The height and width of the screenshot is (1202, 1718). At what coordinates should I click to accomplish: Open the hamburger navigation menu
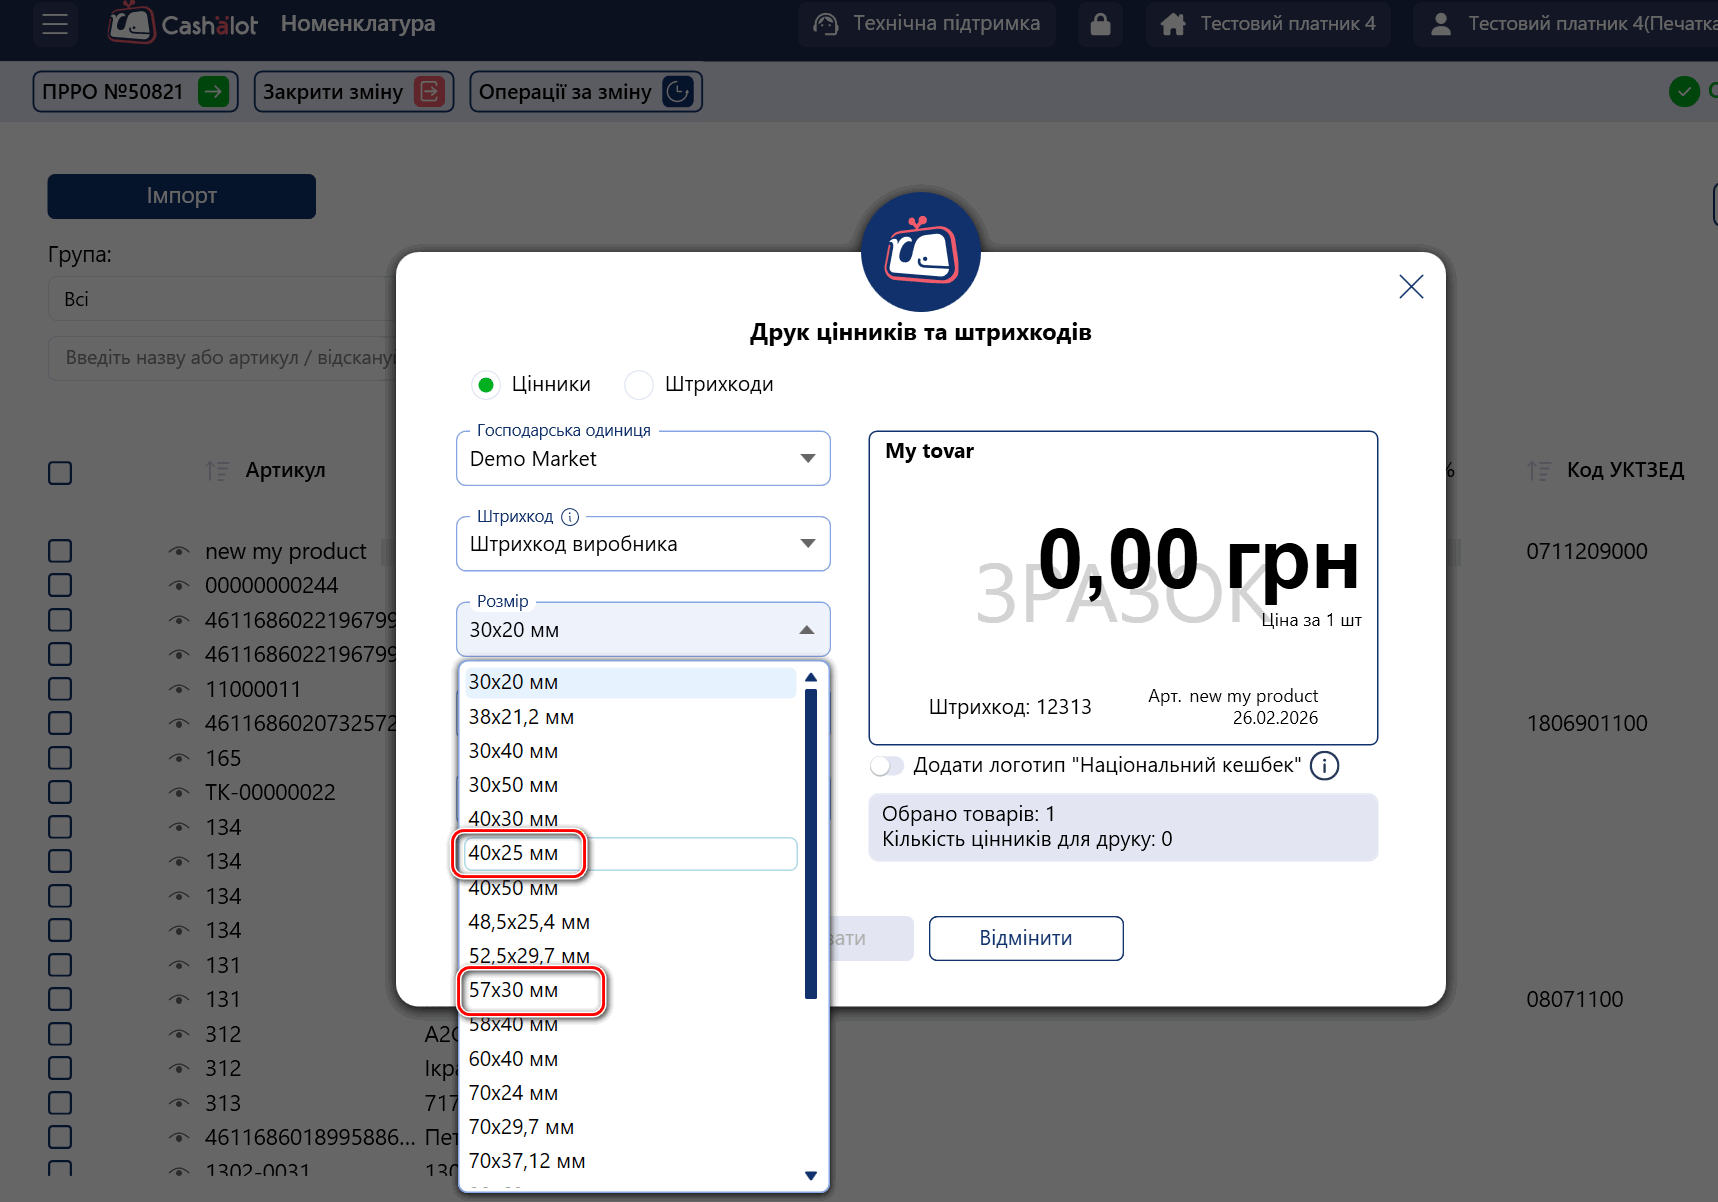(55, 24)
